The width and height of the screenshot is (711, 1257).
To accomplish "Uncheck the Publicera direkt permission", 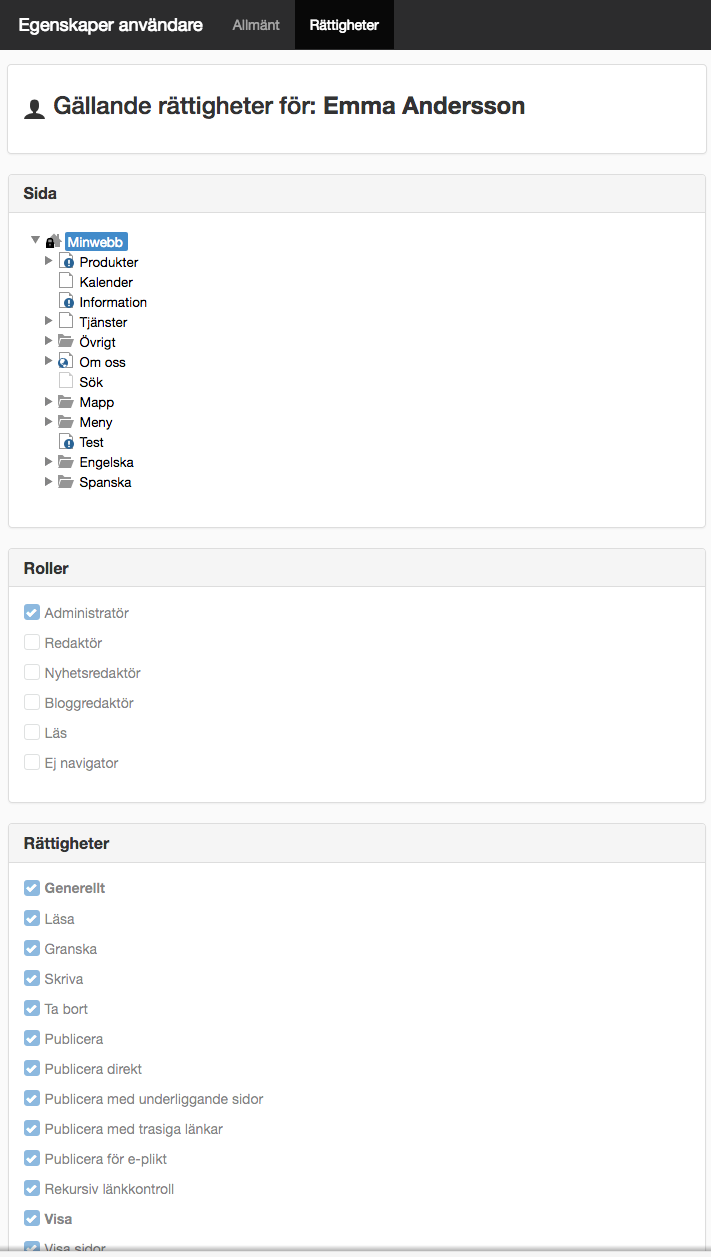I will (32, 1068).
